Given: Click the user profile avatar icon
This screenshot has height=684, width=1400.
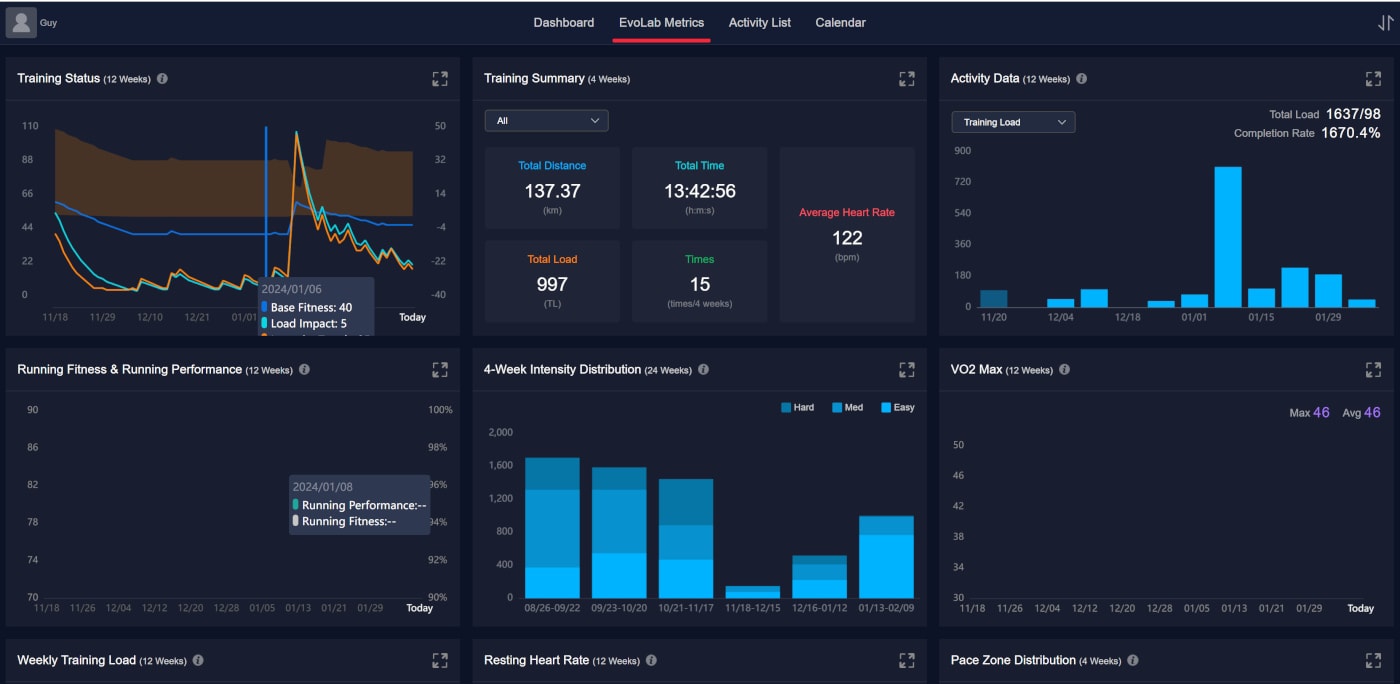Looking at the screenshot, I should point(21,22).
